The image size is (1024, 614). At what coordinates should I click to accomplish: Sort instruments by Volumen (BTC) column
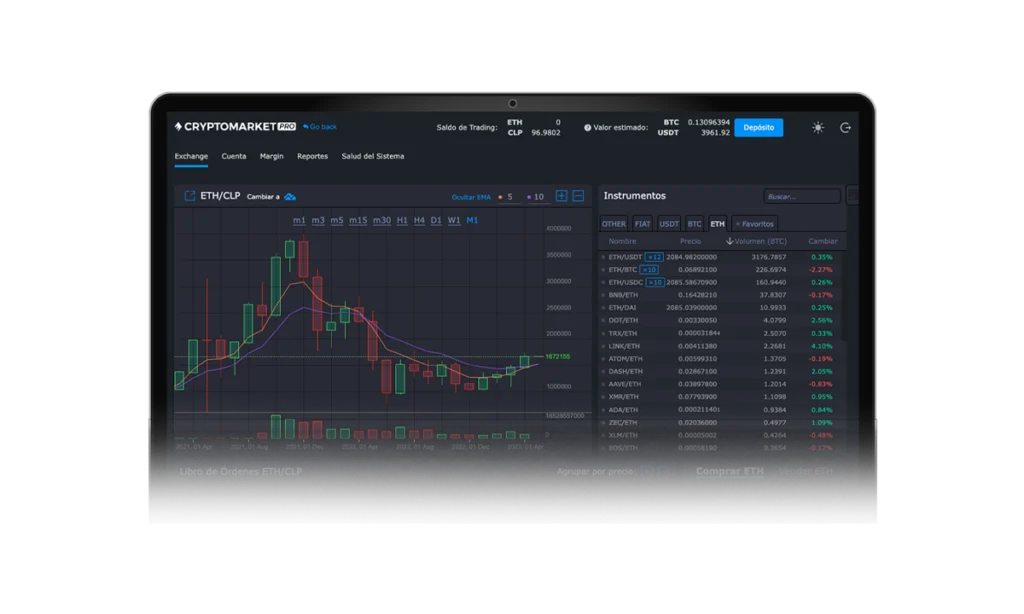pos(757,241)
